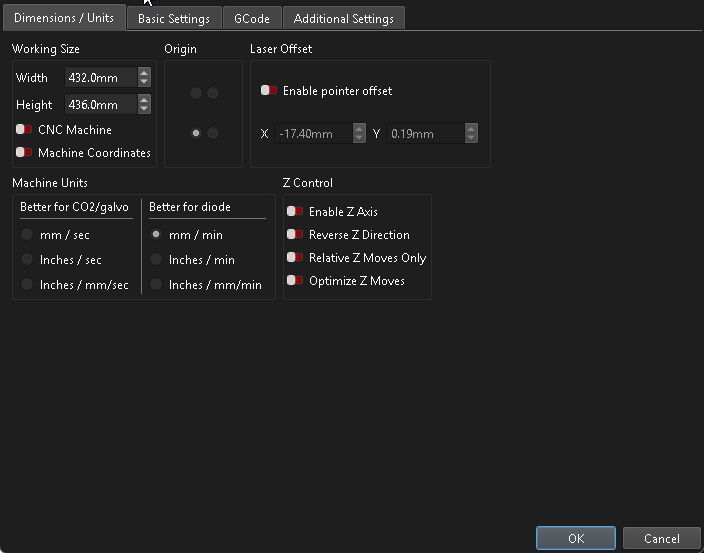Enable Z Axis toggle
Viewport: 704px width, 553px height.
click(295, 212)
